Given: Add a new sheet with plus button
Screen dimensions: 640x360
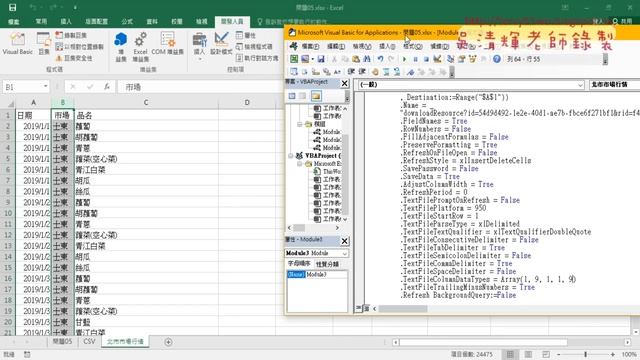Looking at the screenshot, I should (168, 342).
